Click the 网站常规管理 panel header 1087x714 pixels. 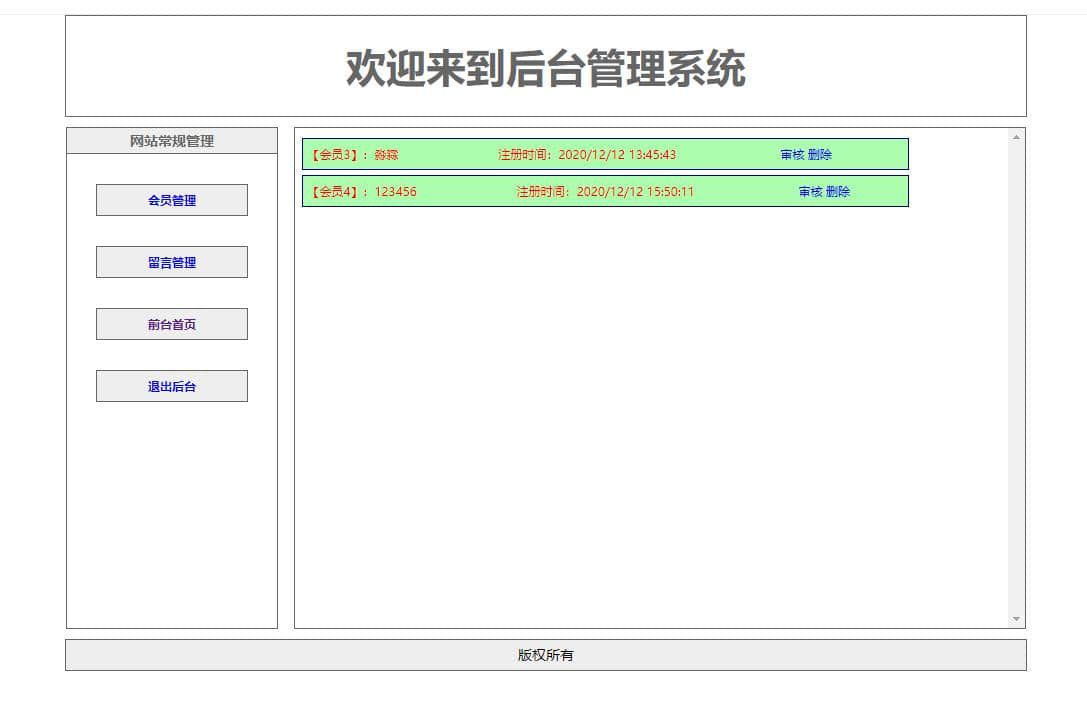(x=172, y=141)
